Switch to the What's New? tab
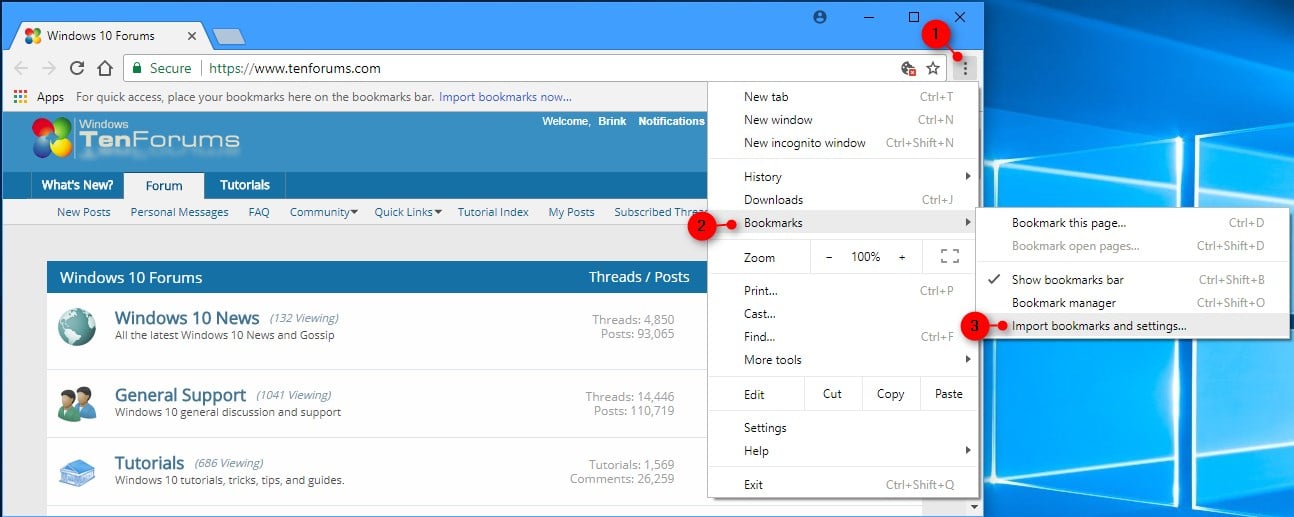Image resolution: width=1294 pixels, height=517 pixels. pyautogui.click(x=77, y=185)
